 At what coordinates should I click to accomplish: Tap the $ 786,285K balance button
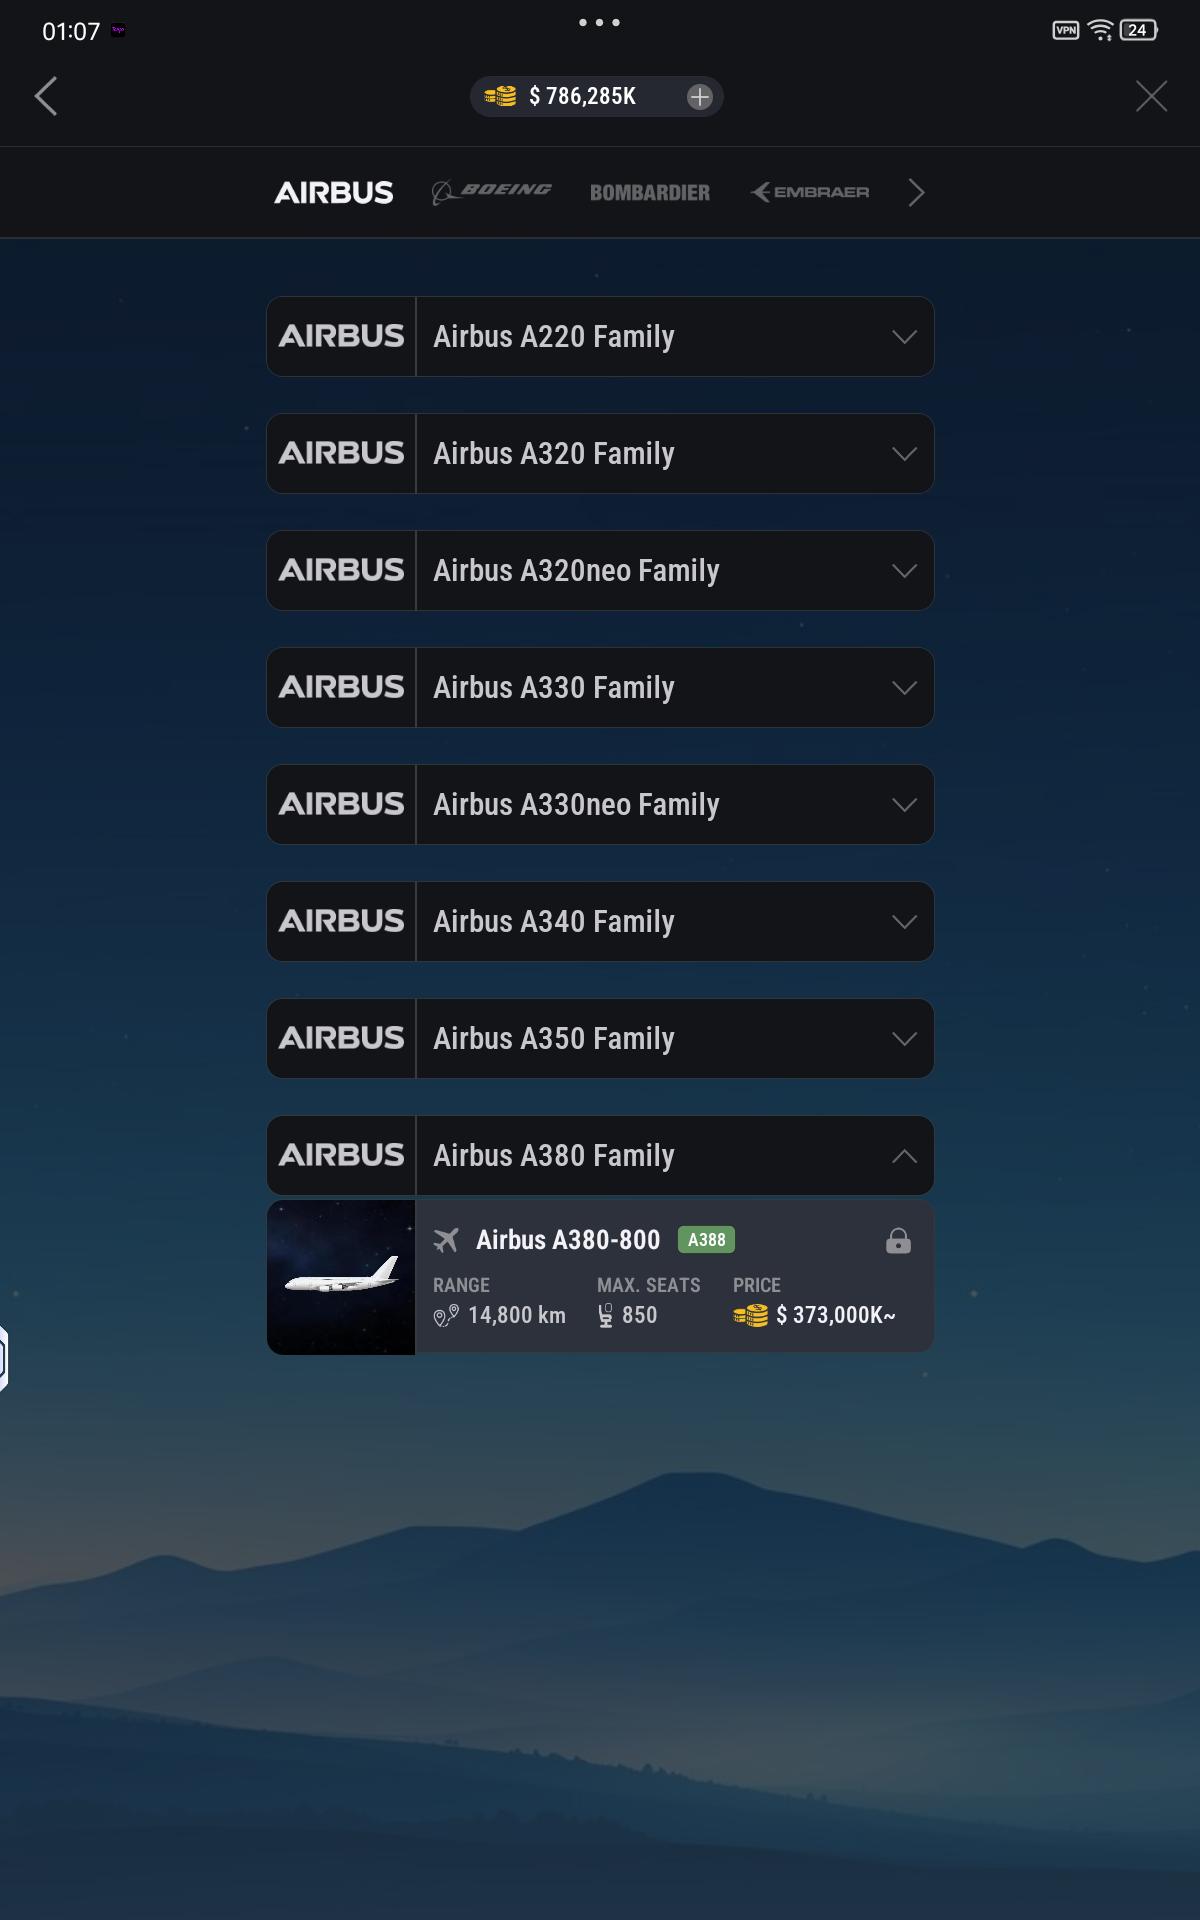(x=597, y=96)
